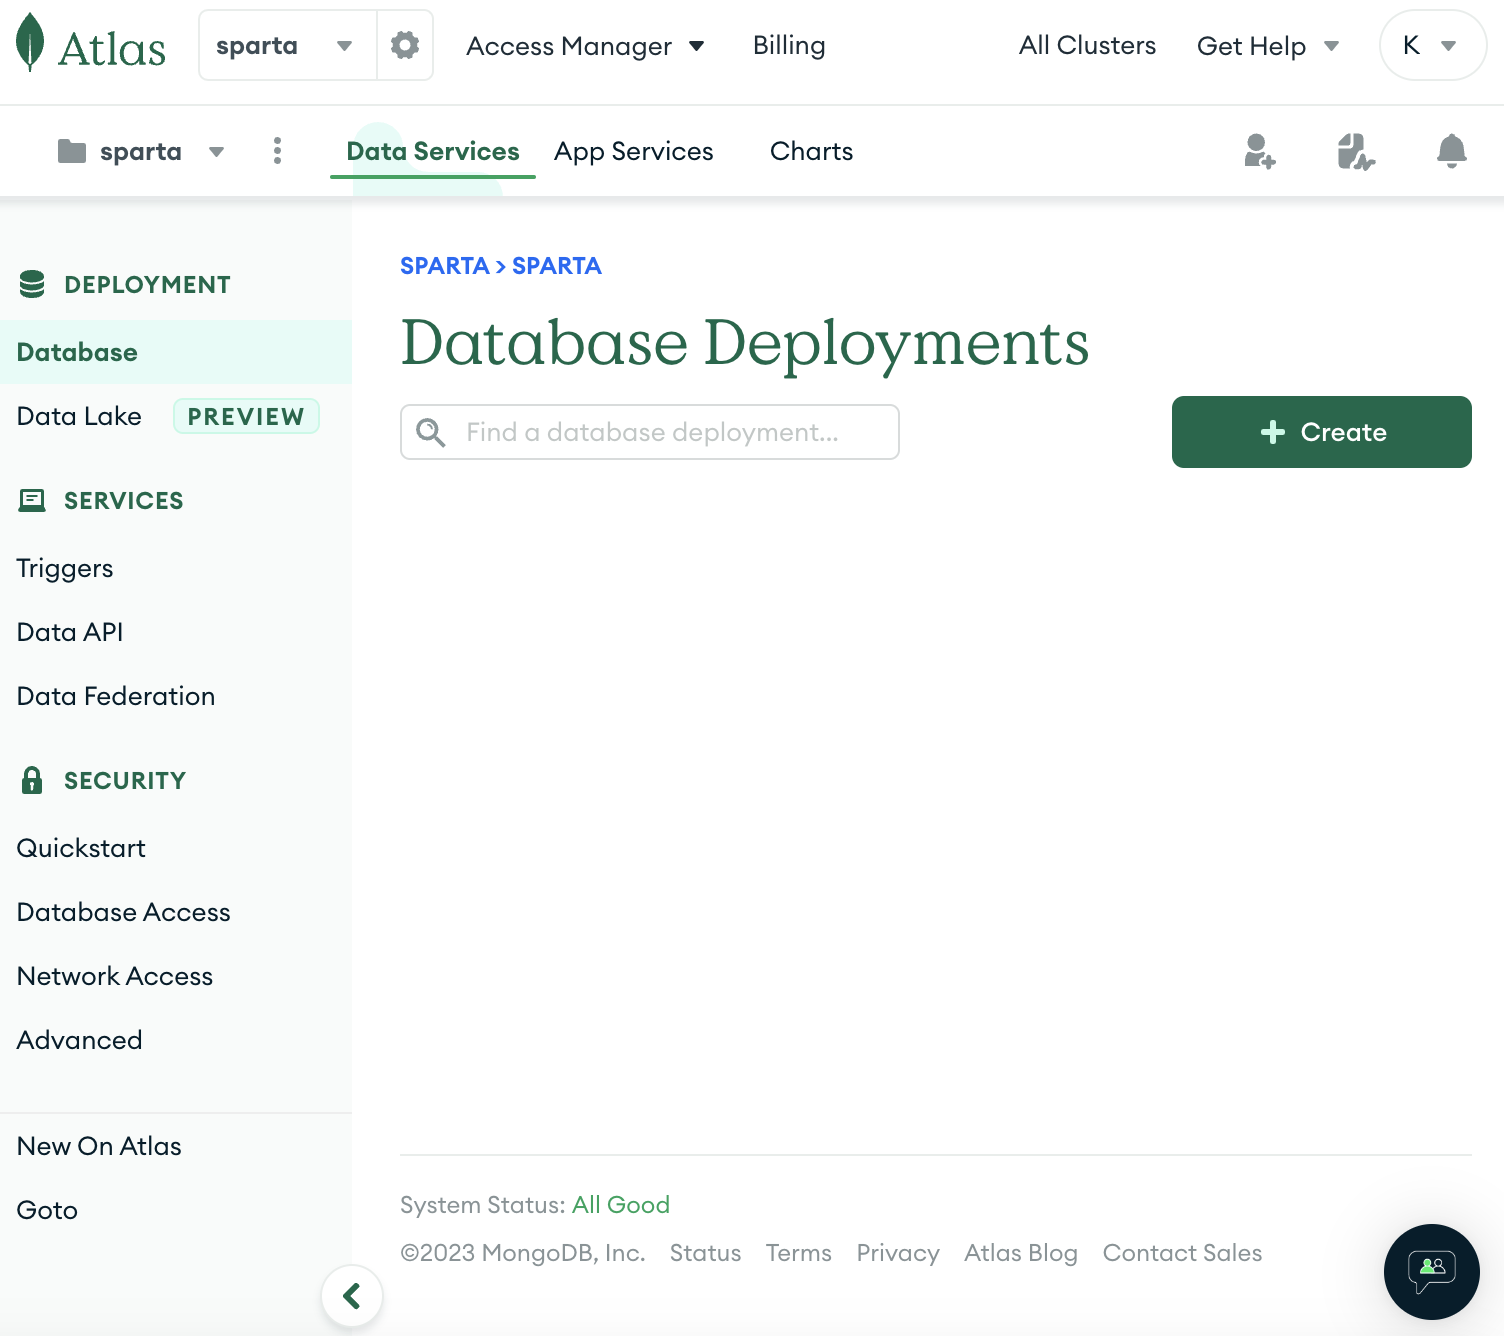
Task: Click the invite user icon
Action: pos(1259,151)
